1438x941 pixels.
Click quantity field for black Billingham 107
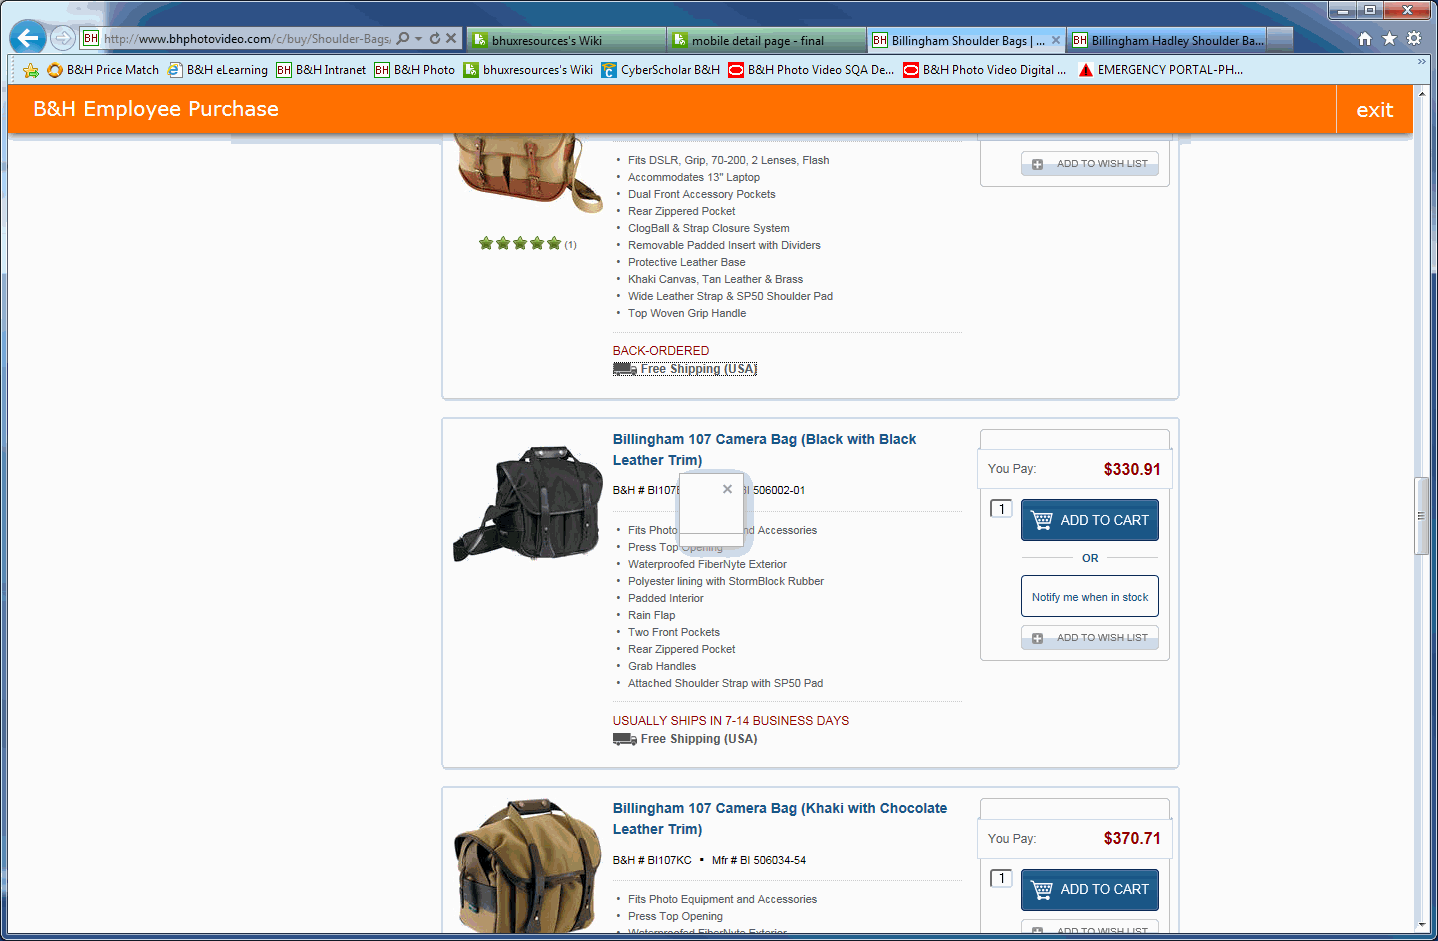(x=1001, y=509)
